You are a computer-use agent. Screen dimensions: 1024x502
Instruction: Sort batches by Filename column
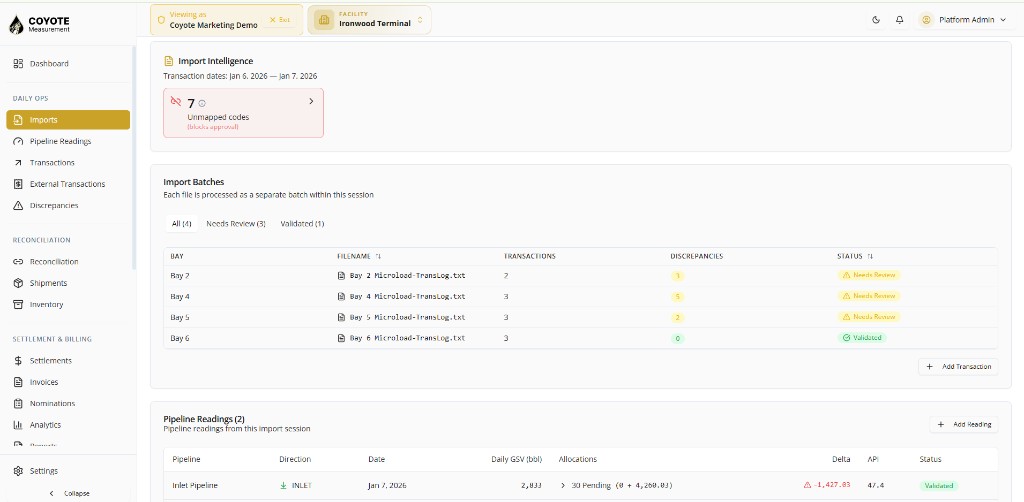pos(359,256)
